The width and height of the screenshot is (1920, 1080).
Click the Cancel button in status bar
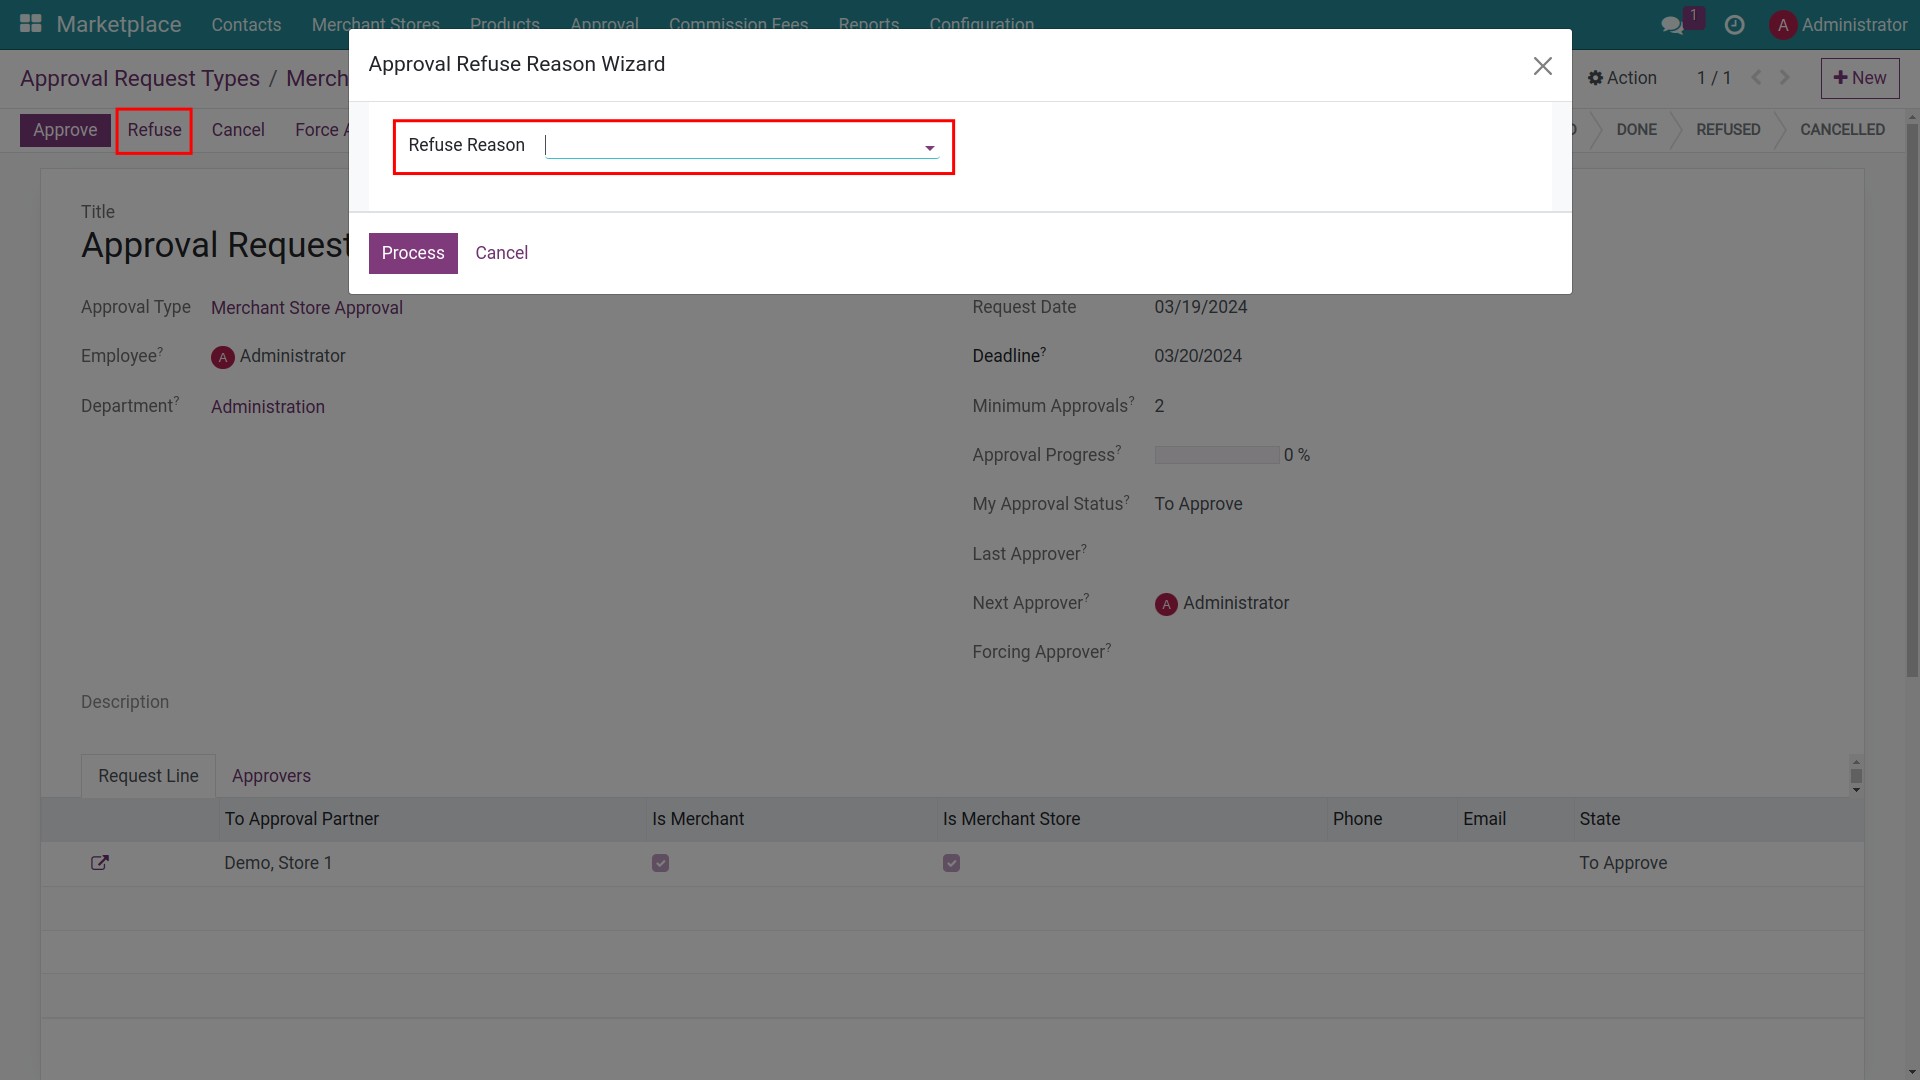coord(238,130)
